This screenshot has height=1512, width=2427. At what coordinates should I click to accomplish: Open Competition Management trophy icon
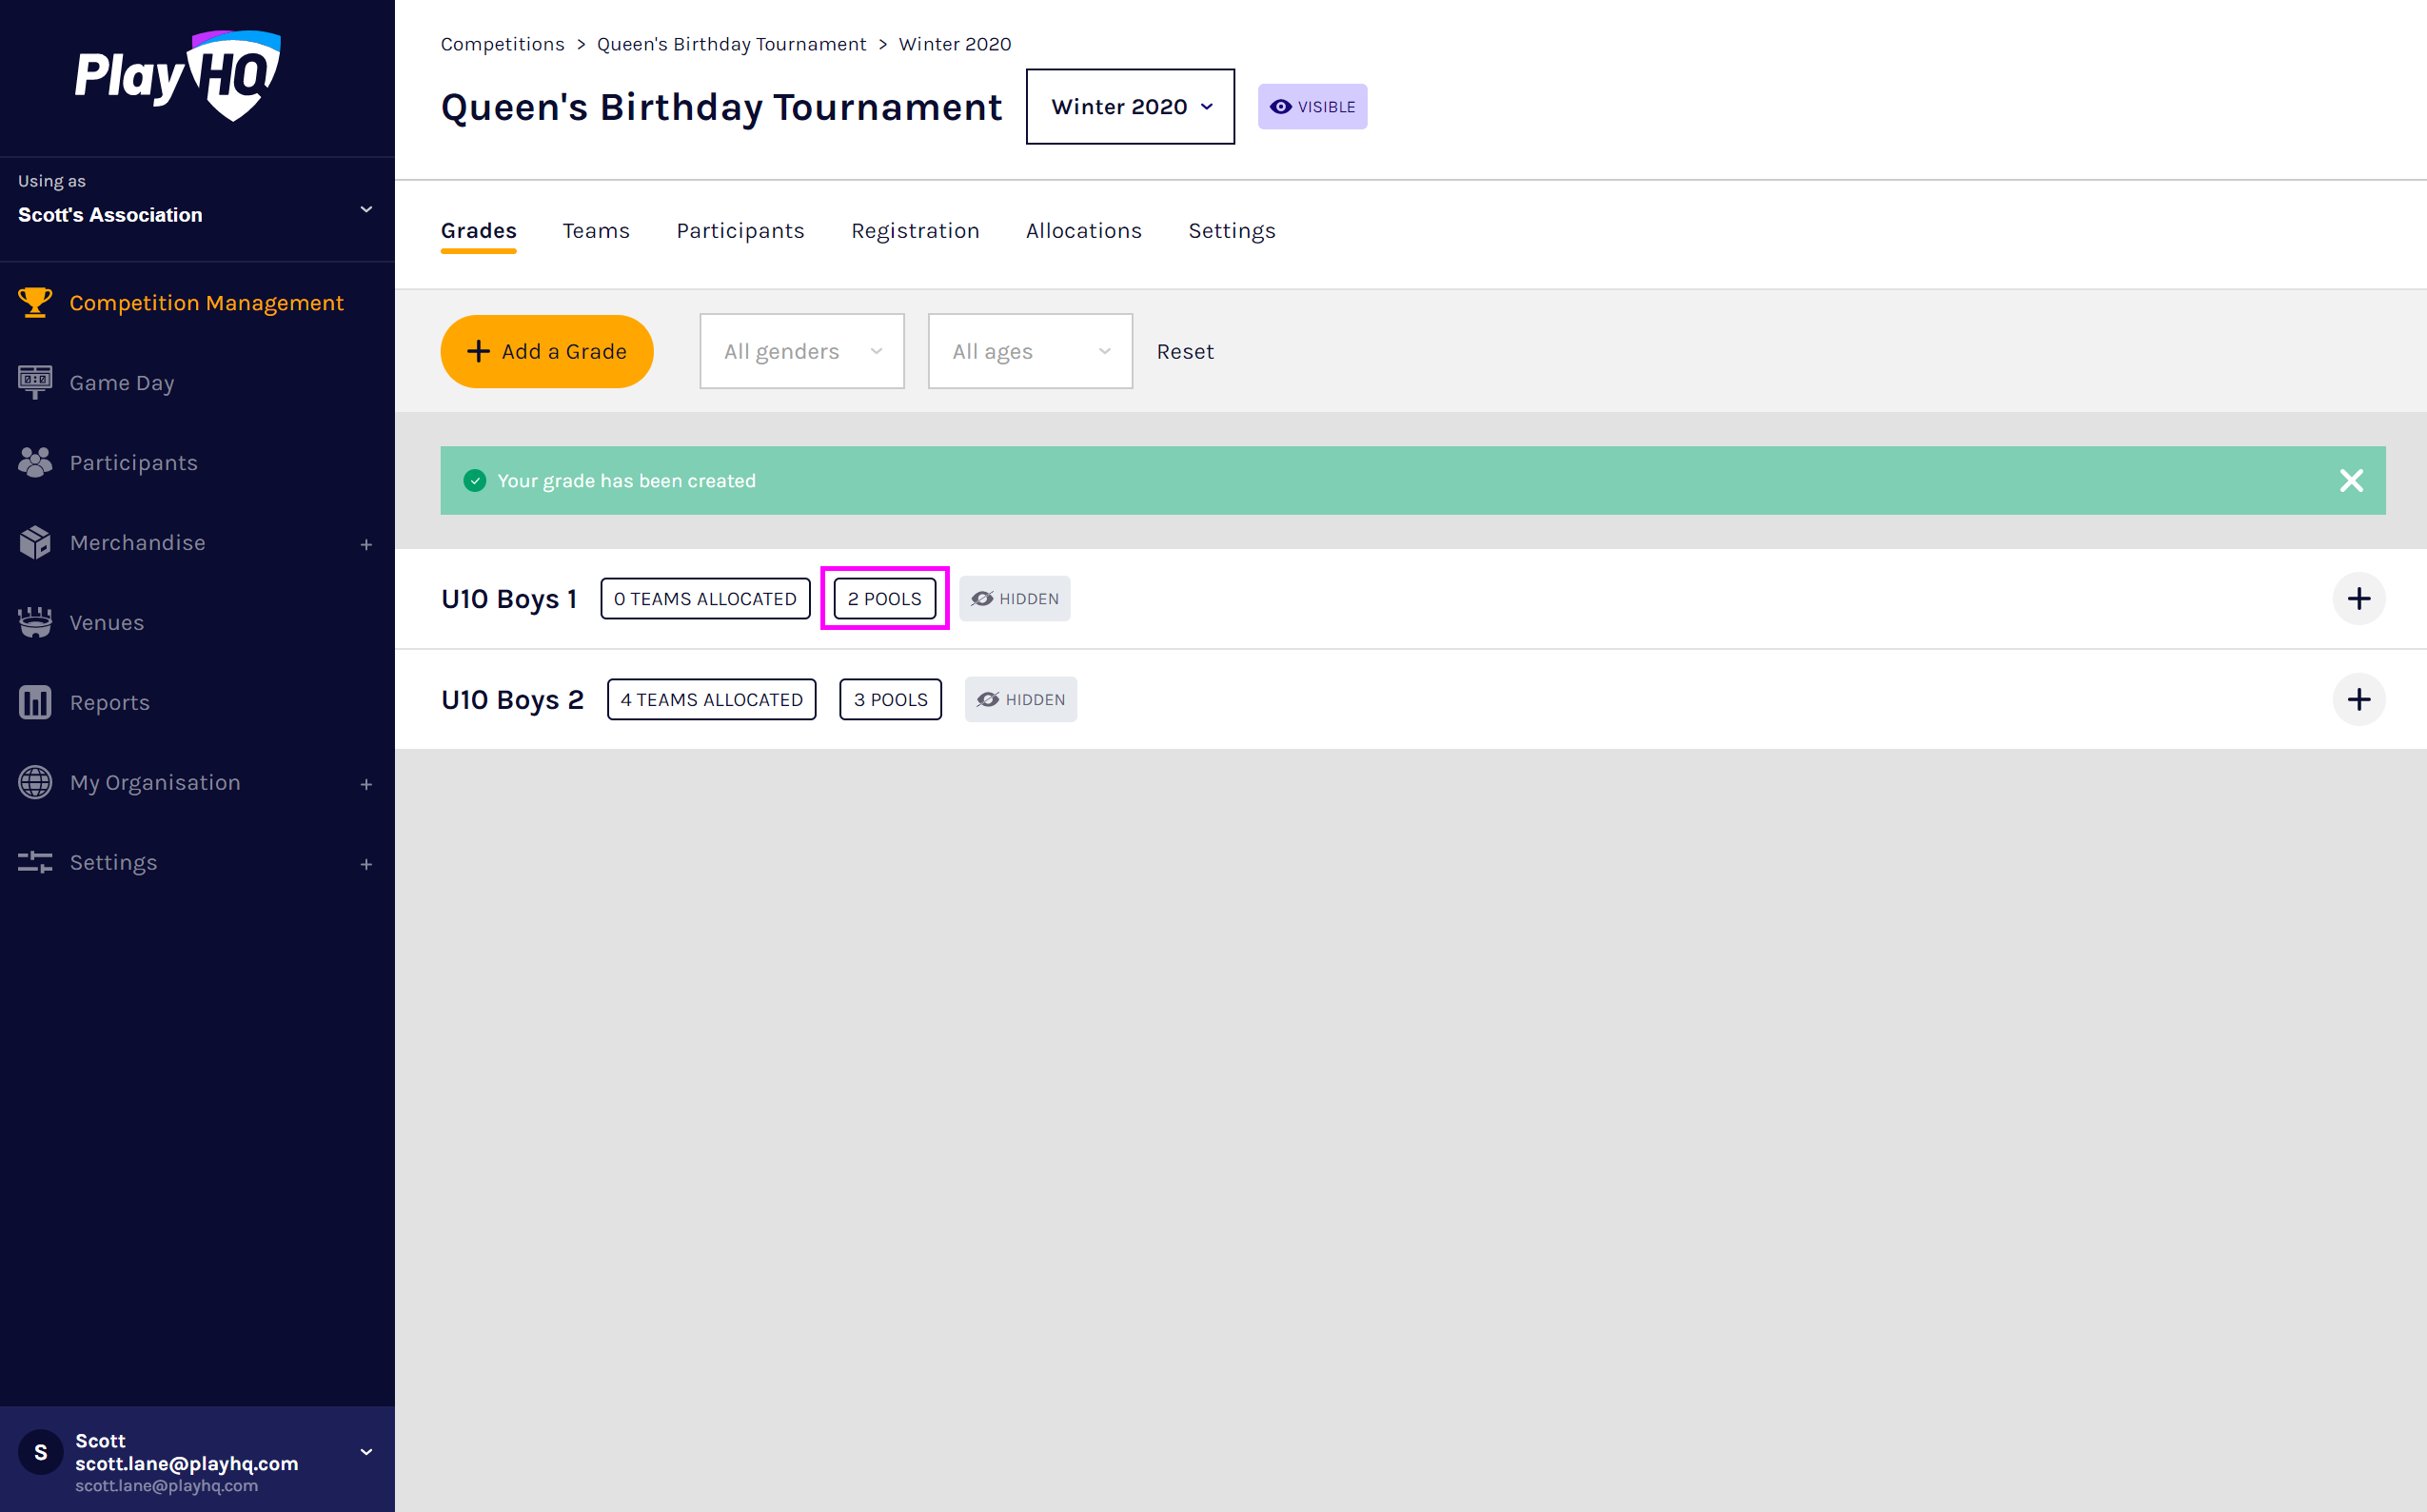click(35, 302)
